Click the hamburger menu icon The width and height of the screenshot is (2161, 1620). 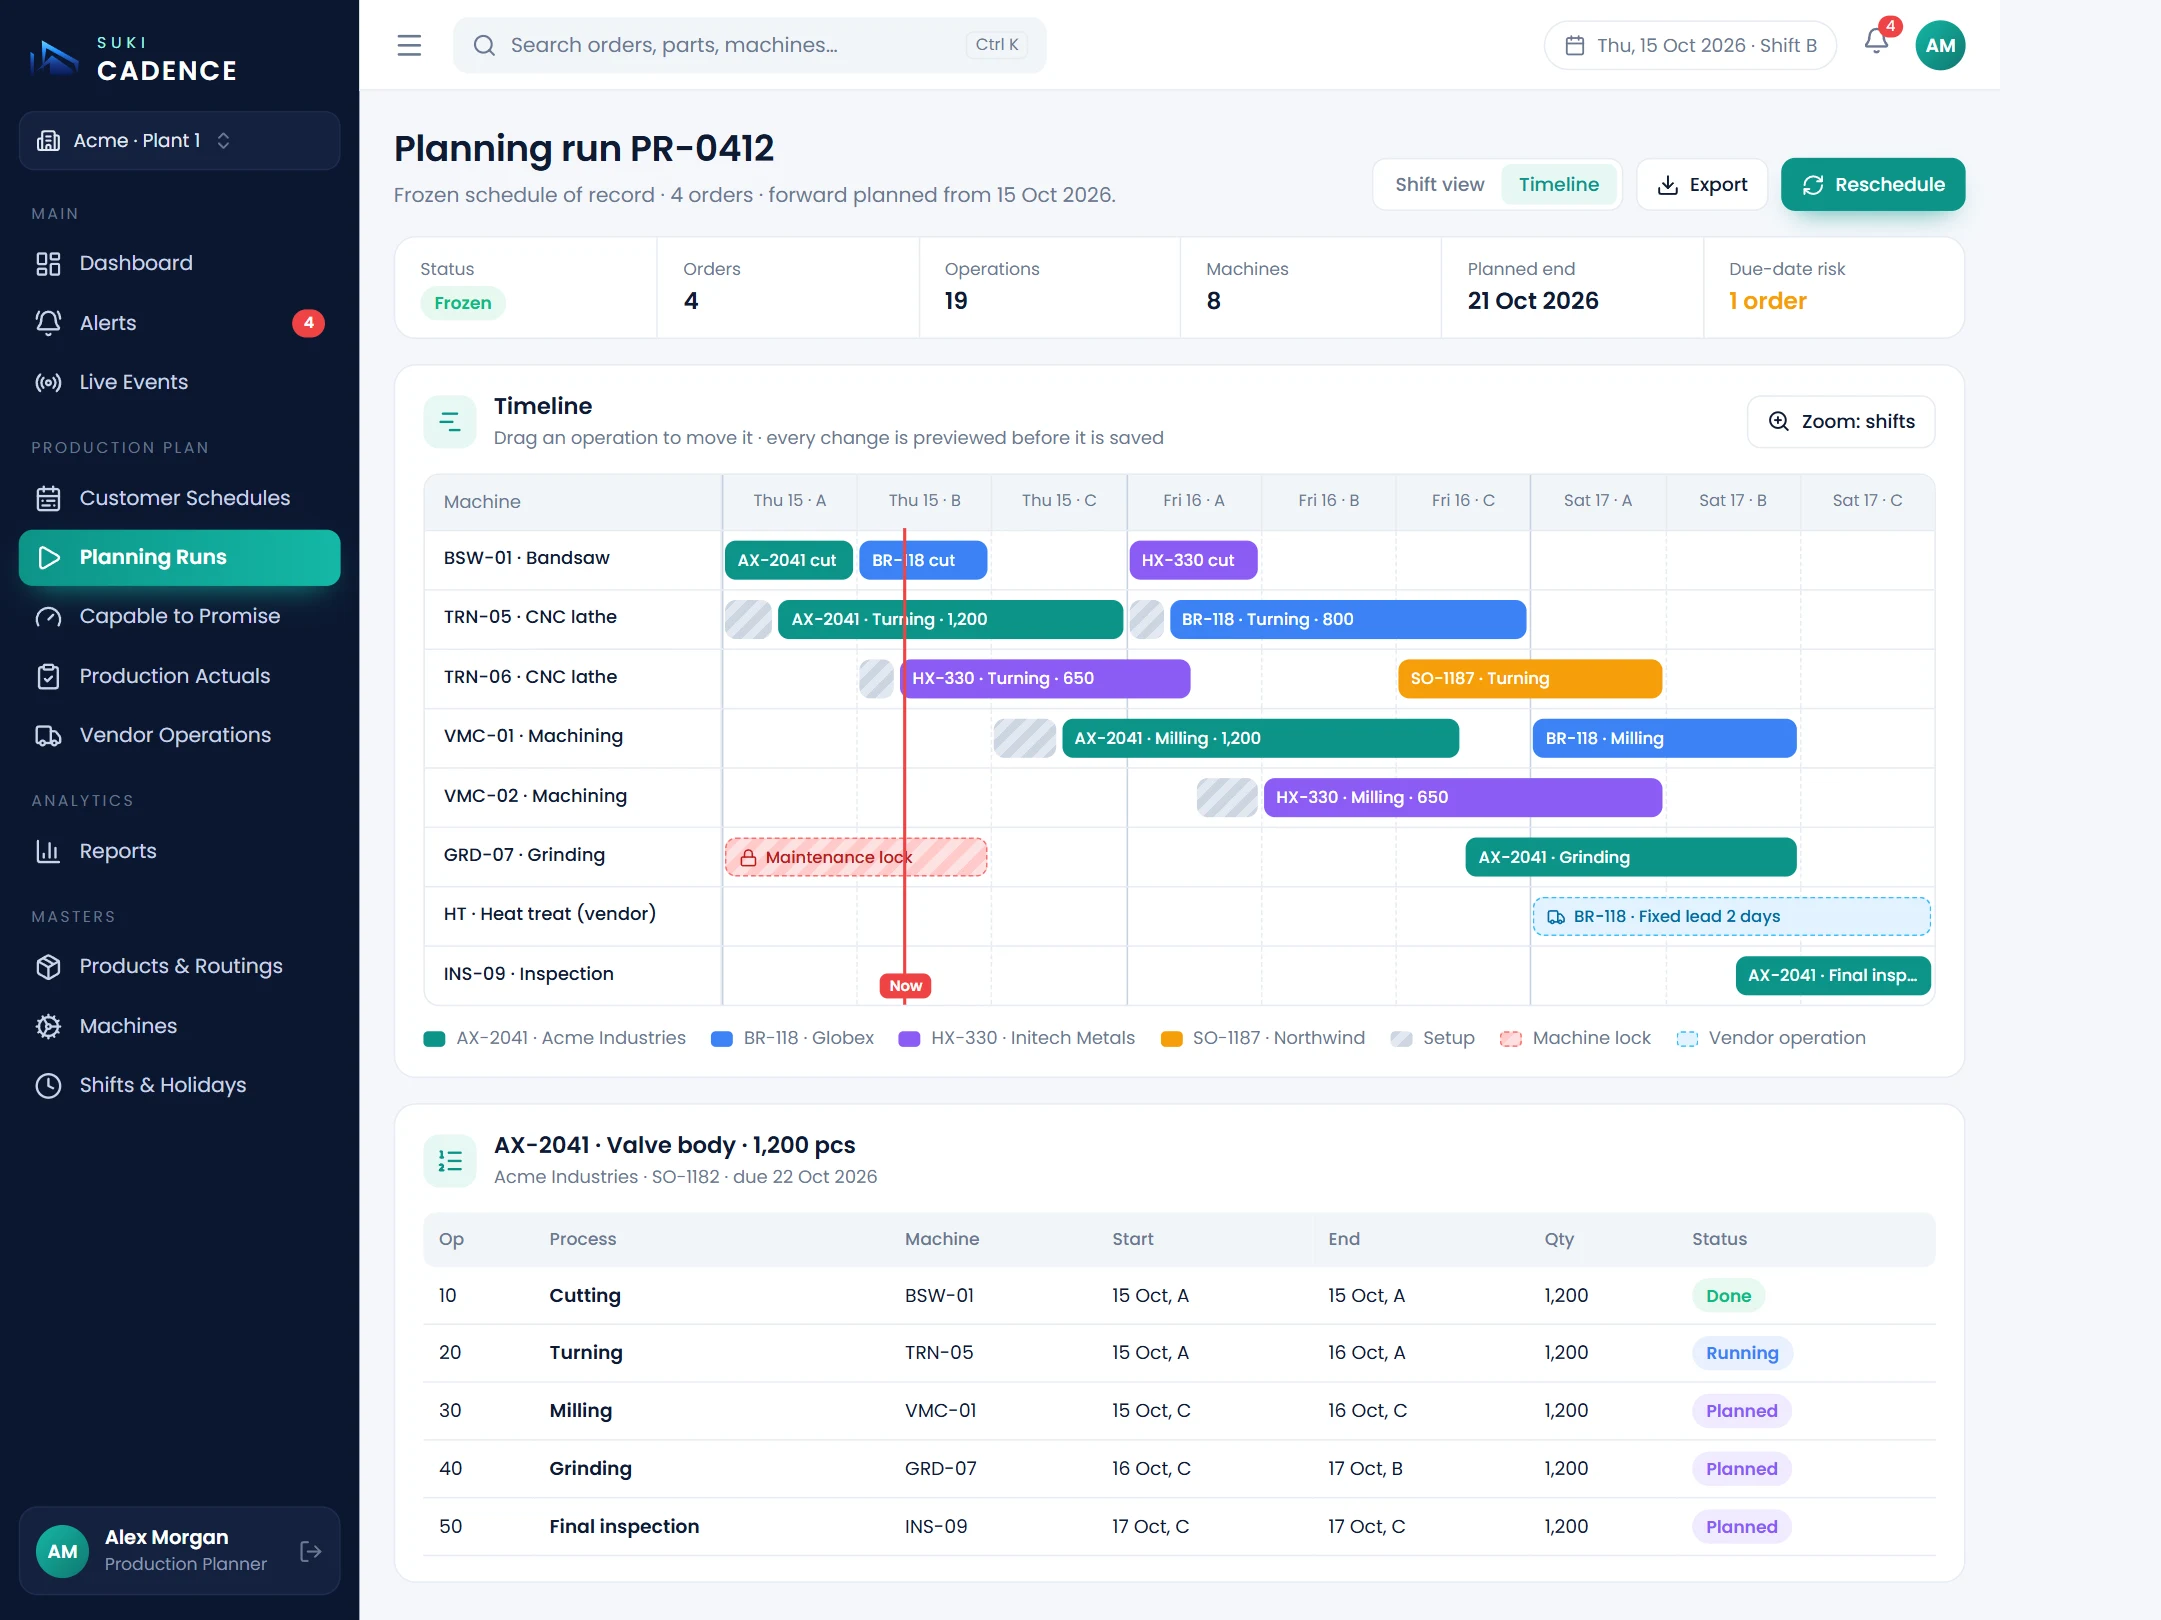click(x=409, y=45)
